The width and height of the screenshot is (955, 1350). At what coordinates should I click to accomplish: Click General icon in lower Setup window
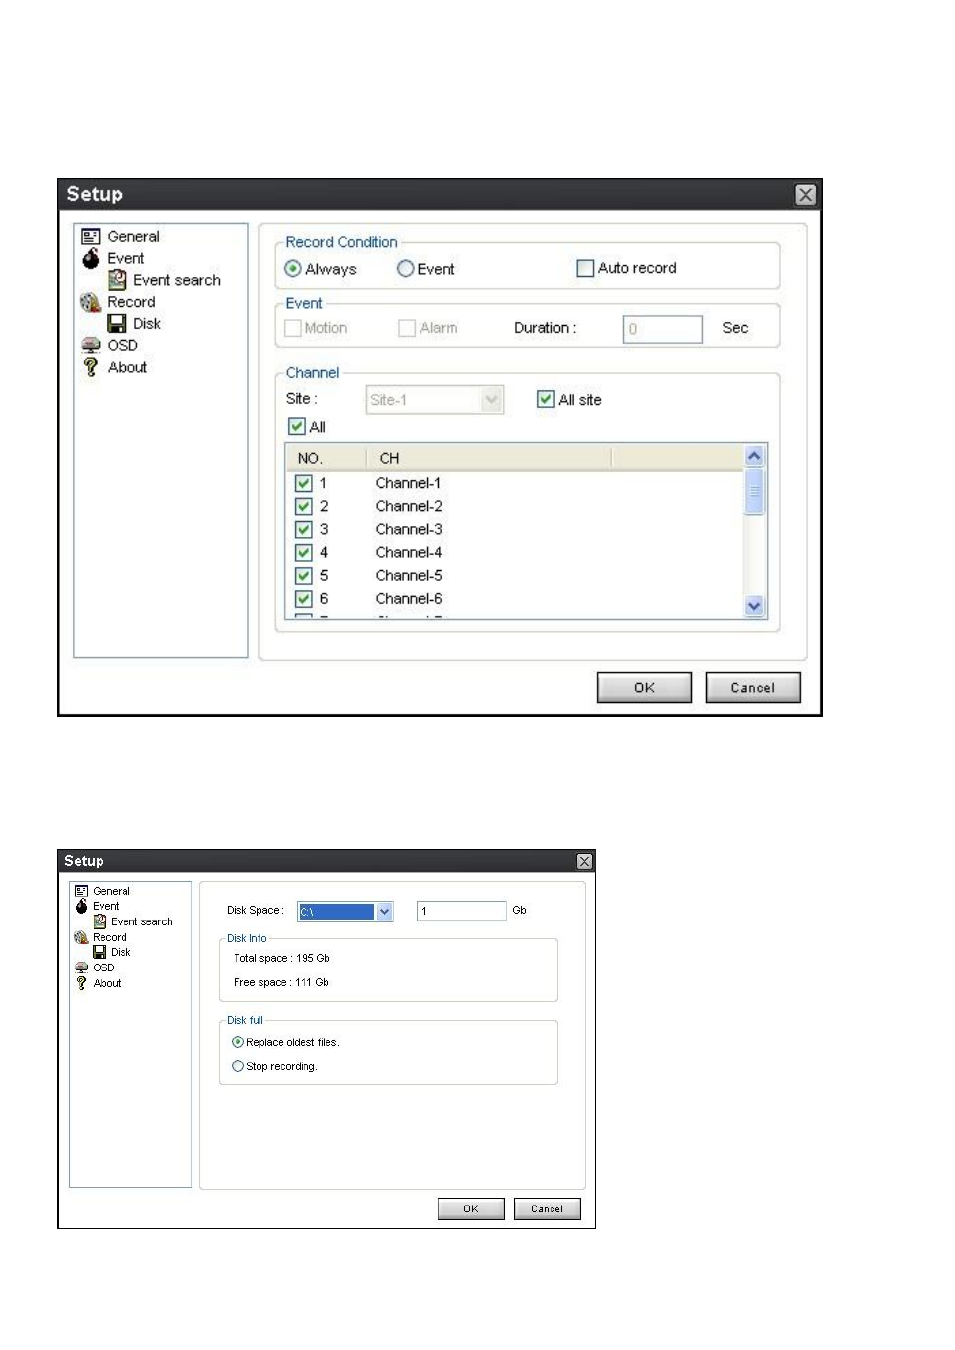[x=82, y=891]
